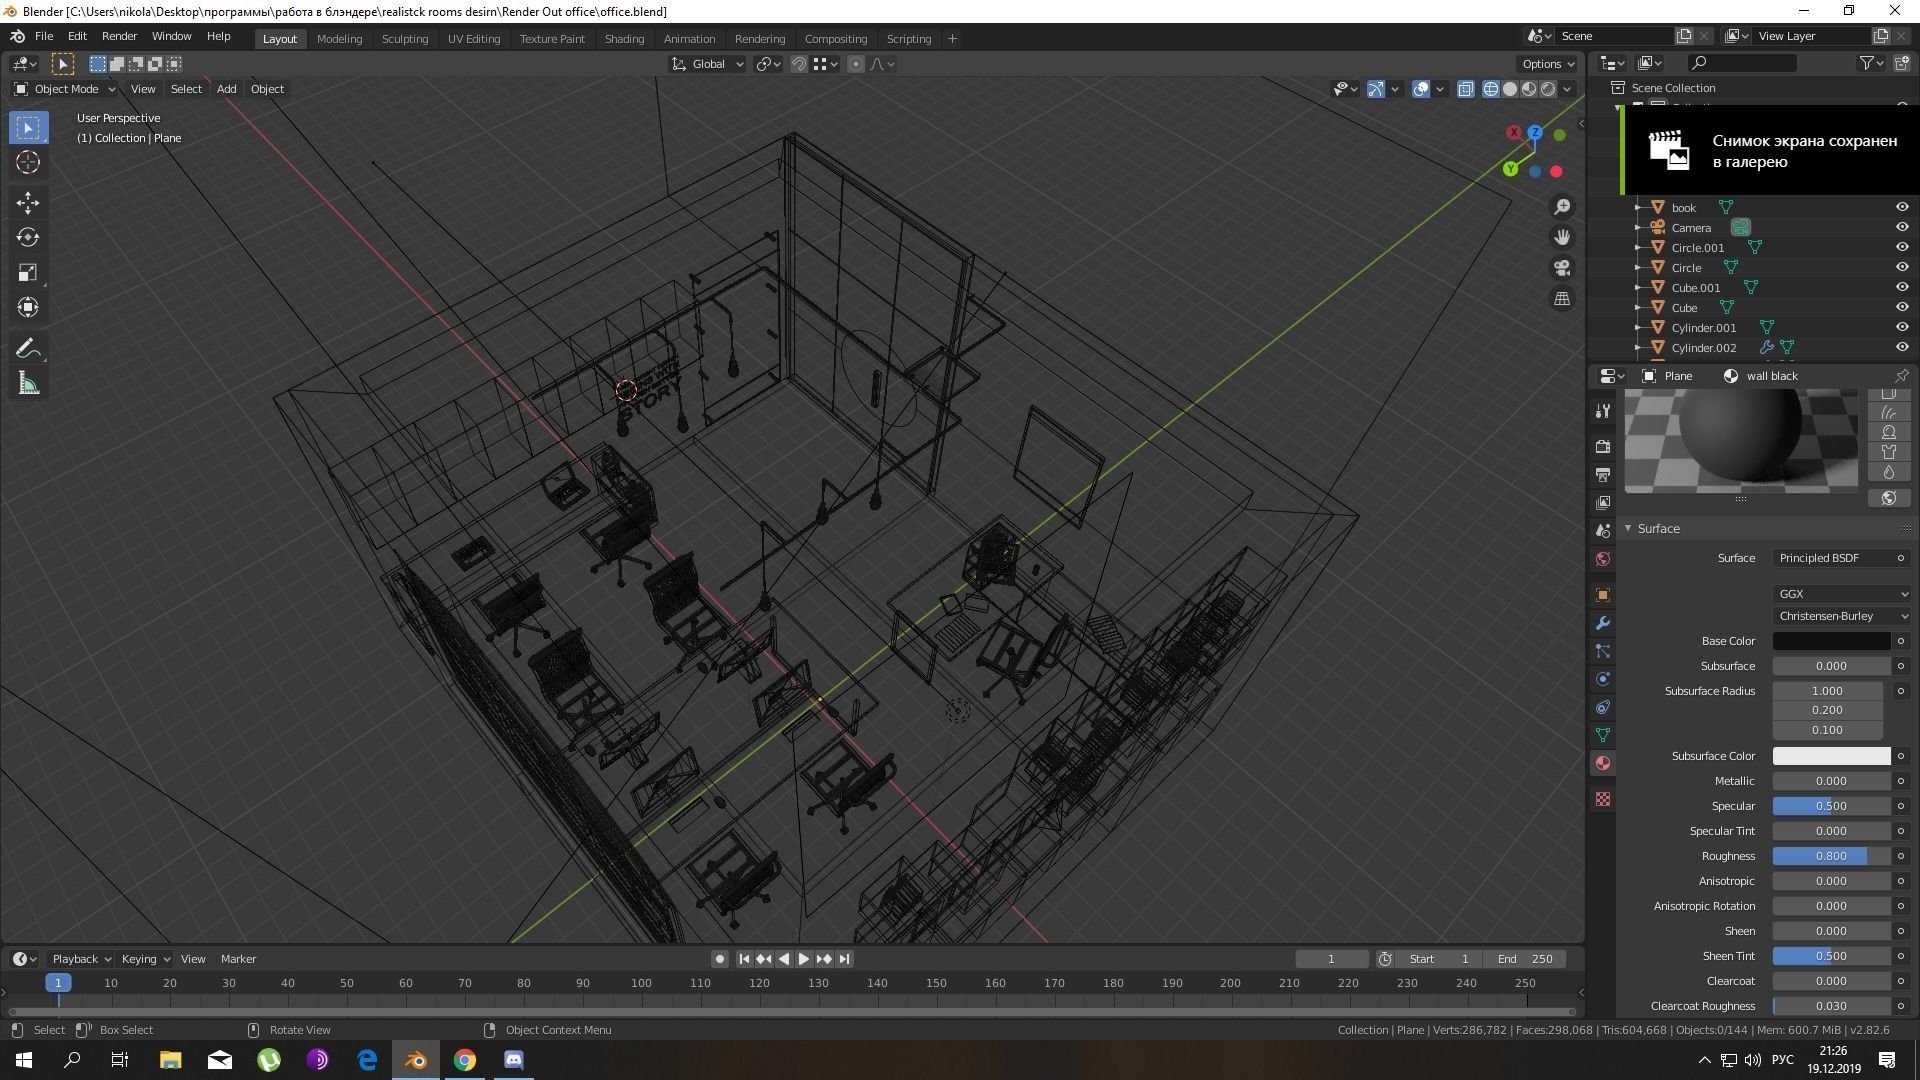Toggle camera view icon in viewport
The image size is (1920, 1080).
(1561, 268)
